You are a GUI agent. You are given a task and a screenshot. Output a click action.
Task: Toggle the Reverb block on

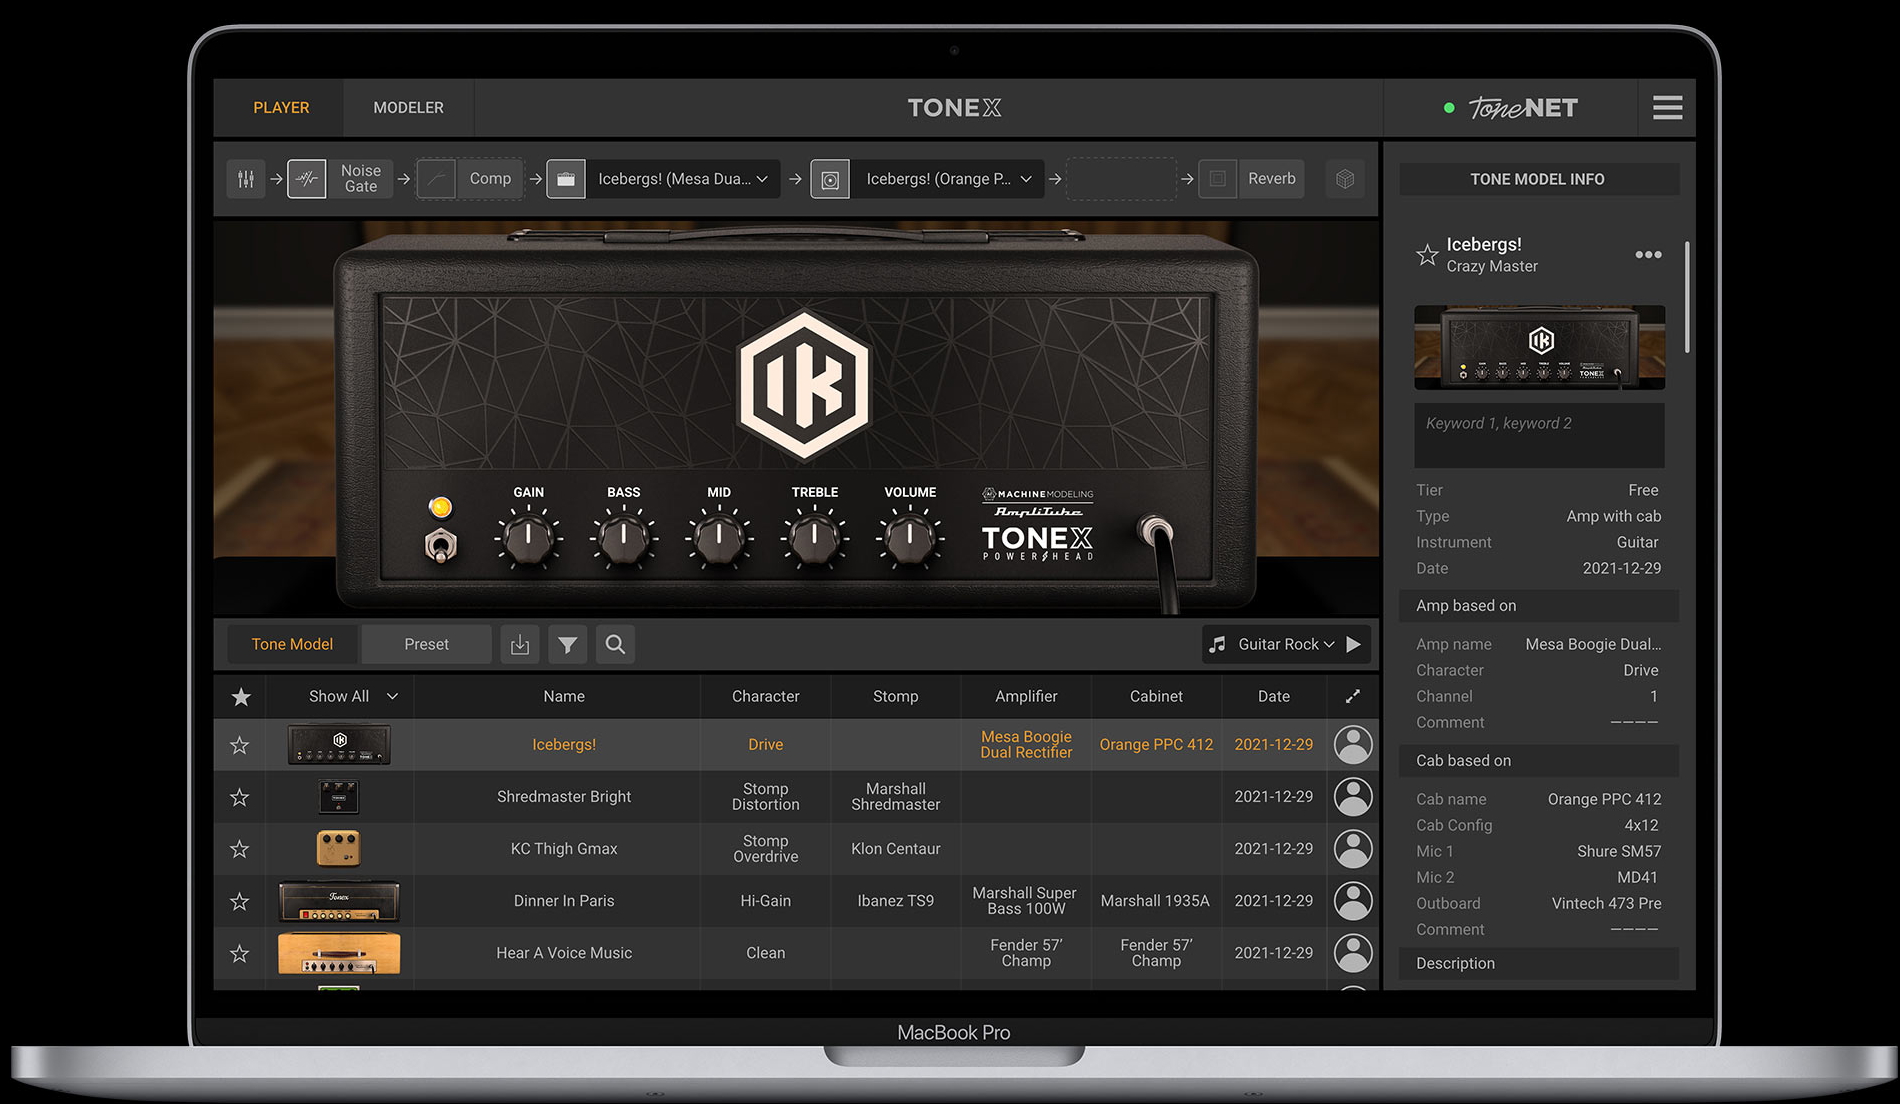1218,179
